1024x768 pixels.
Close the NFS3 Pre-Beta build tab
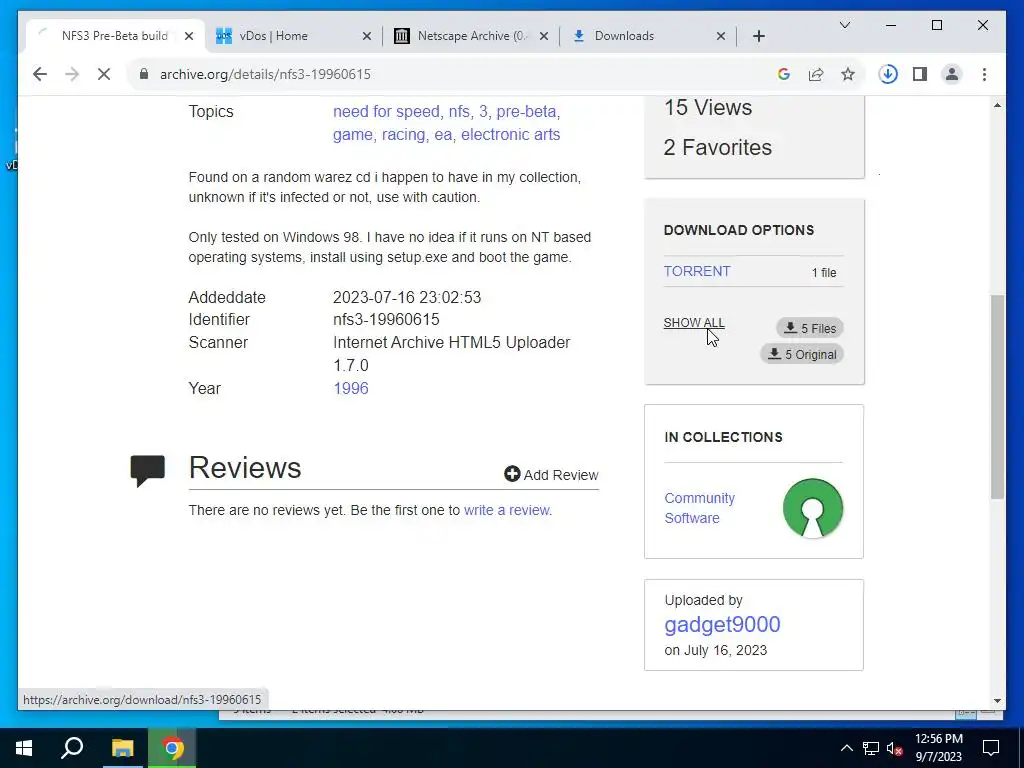[x=189, y=37]
